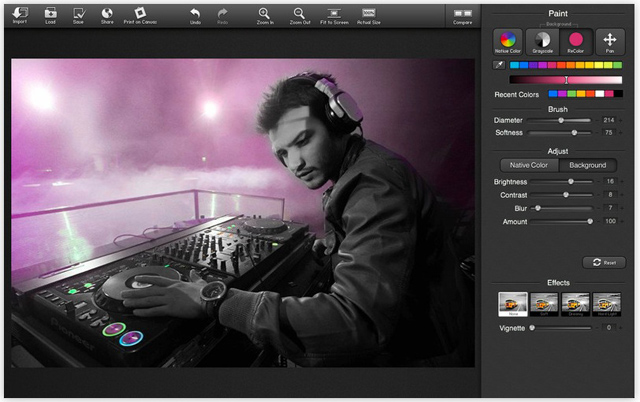The height and width of the screenshot is (402, 640).
Task: Increase Blur with the plus stepper
Action: pyautogui.click(x=622, y=209)
